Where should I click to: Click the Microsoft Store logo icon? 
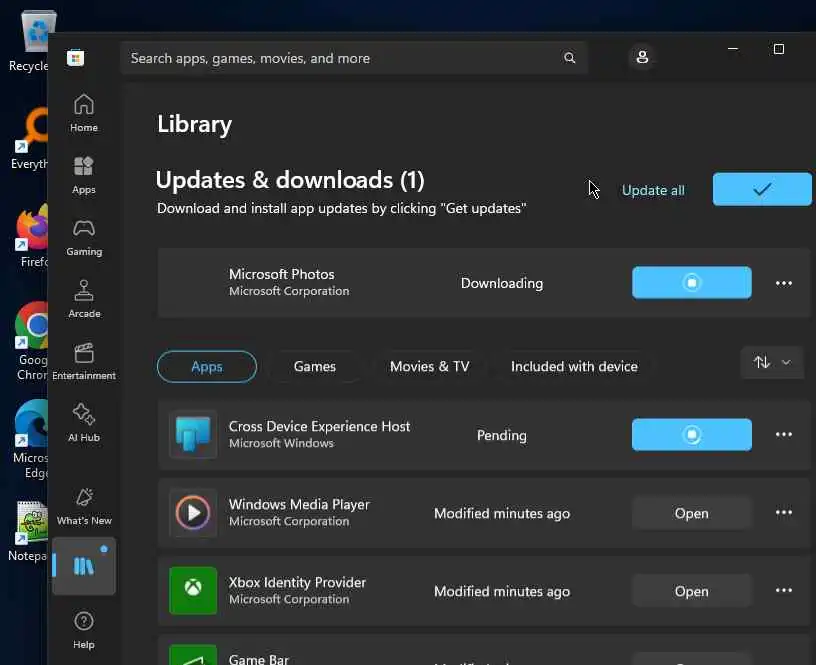coord(75,58)
